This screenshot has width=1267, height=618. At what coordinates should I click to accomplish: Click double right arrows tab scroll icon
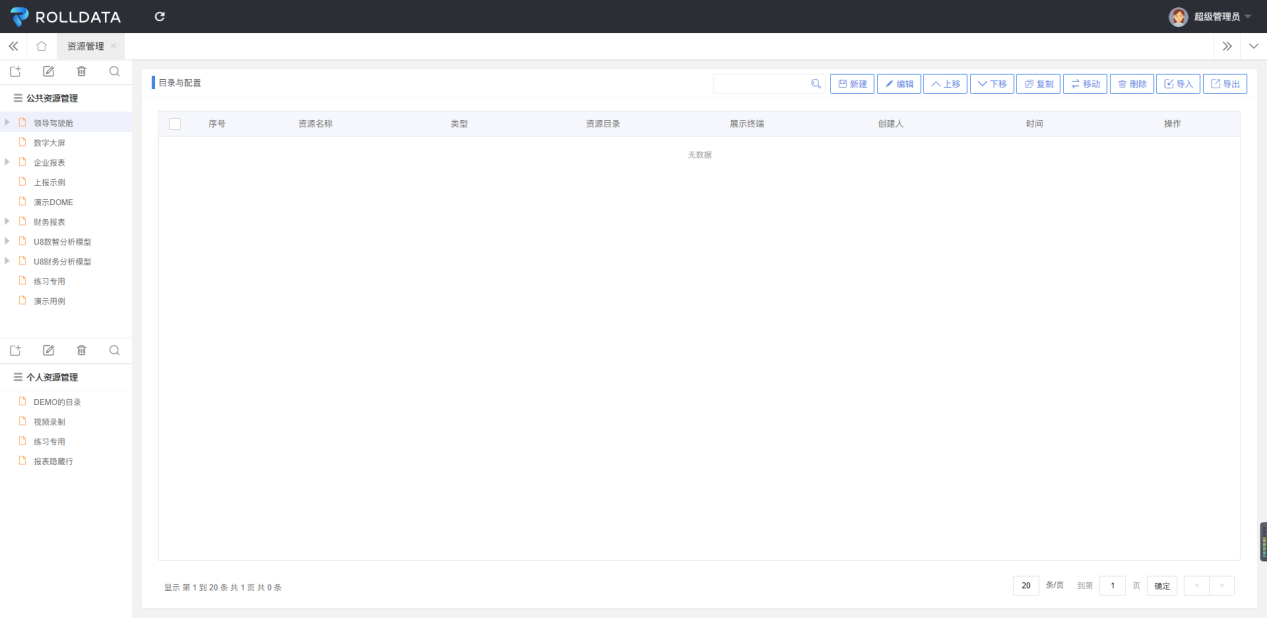pyautogui.click(x=1227, y=46)
